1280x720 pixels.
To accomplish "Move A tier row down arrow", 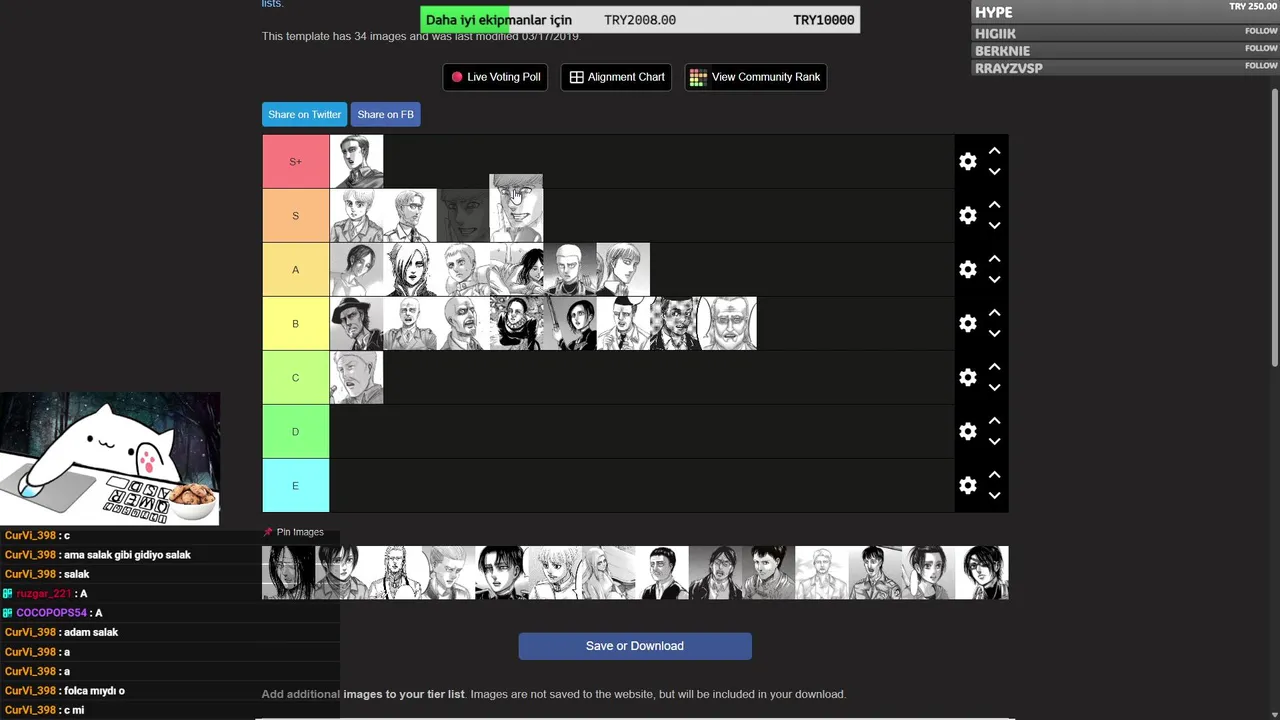I will point(994,279).
